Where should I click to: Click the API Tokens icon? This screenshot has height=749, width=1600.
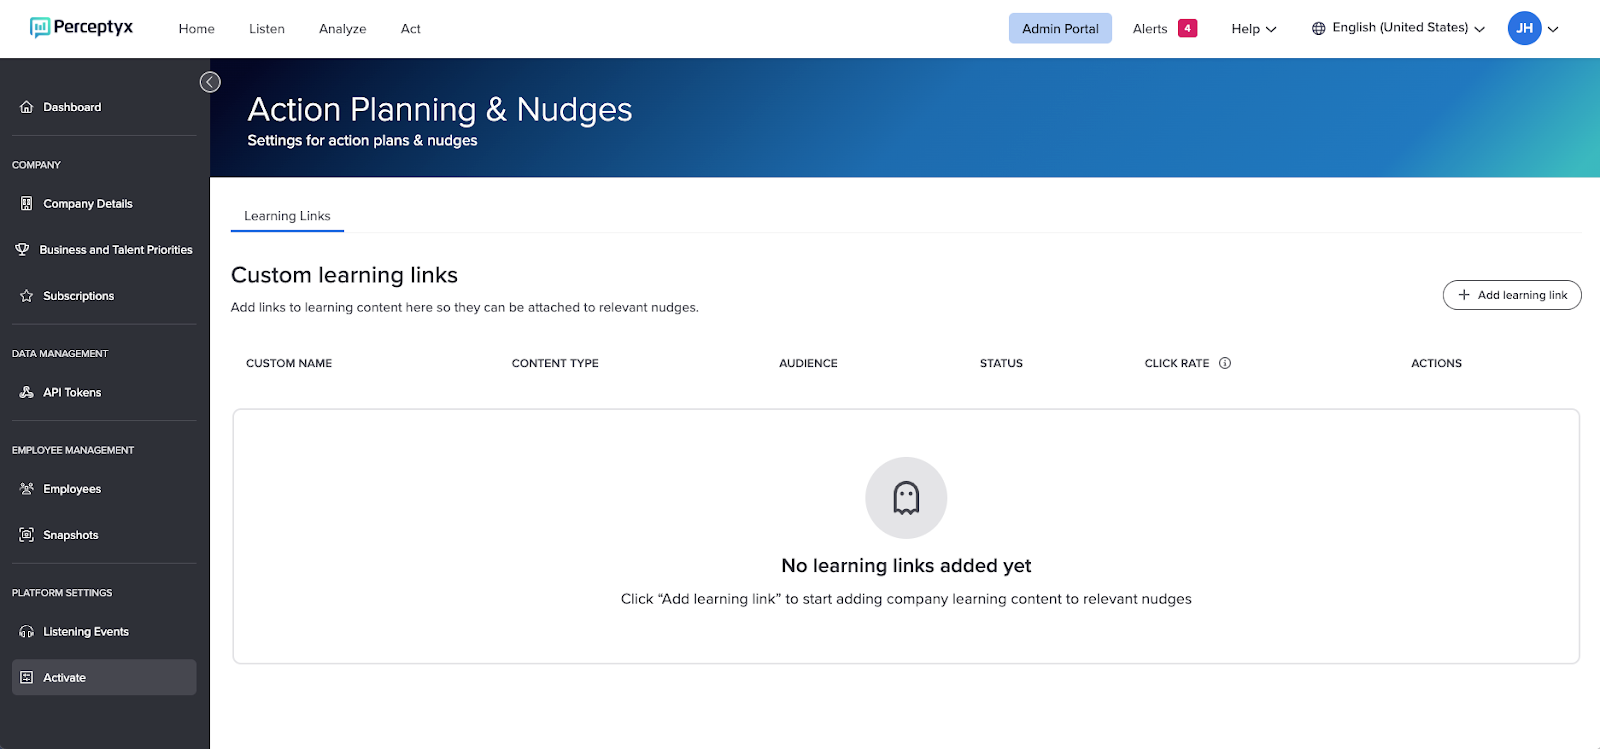tap(27, 392)
